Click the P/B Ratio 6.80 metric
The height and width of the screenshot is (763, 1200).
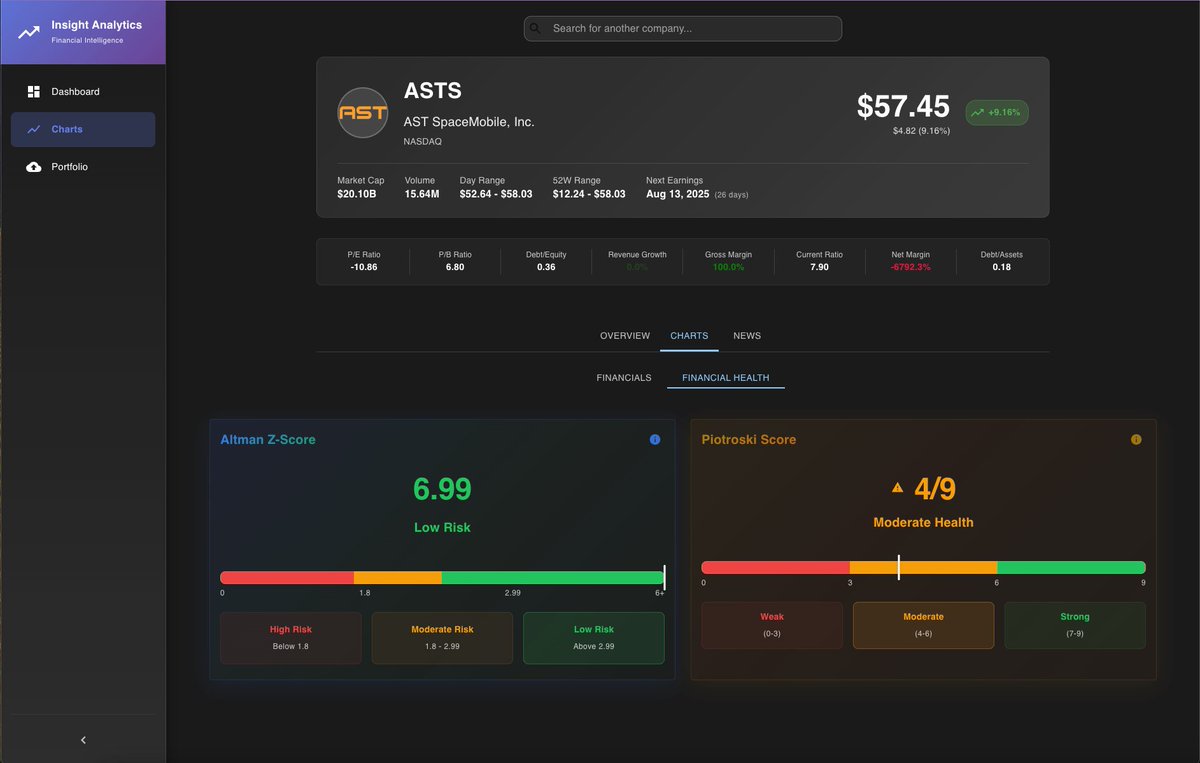[455, 261]
